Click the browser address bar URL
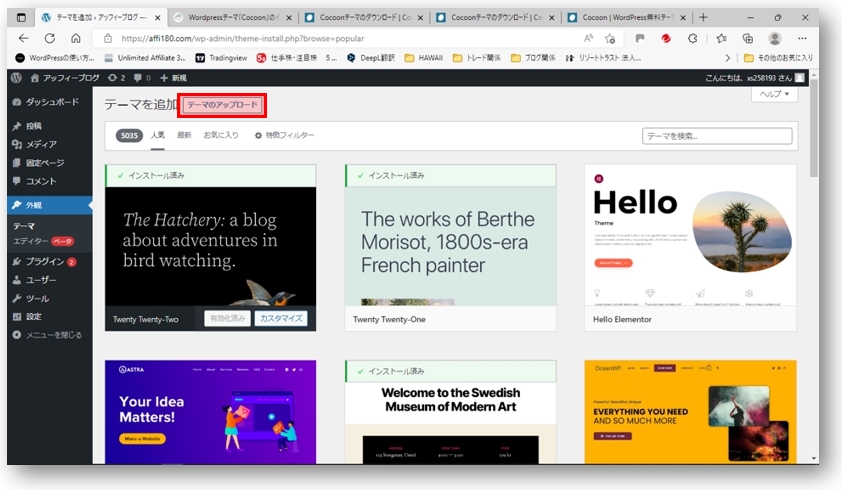This screenshot has width=842, height=490. tap(243, 39)
